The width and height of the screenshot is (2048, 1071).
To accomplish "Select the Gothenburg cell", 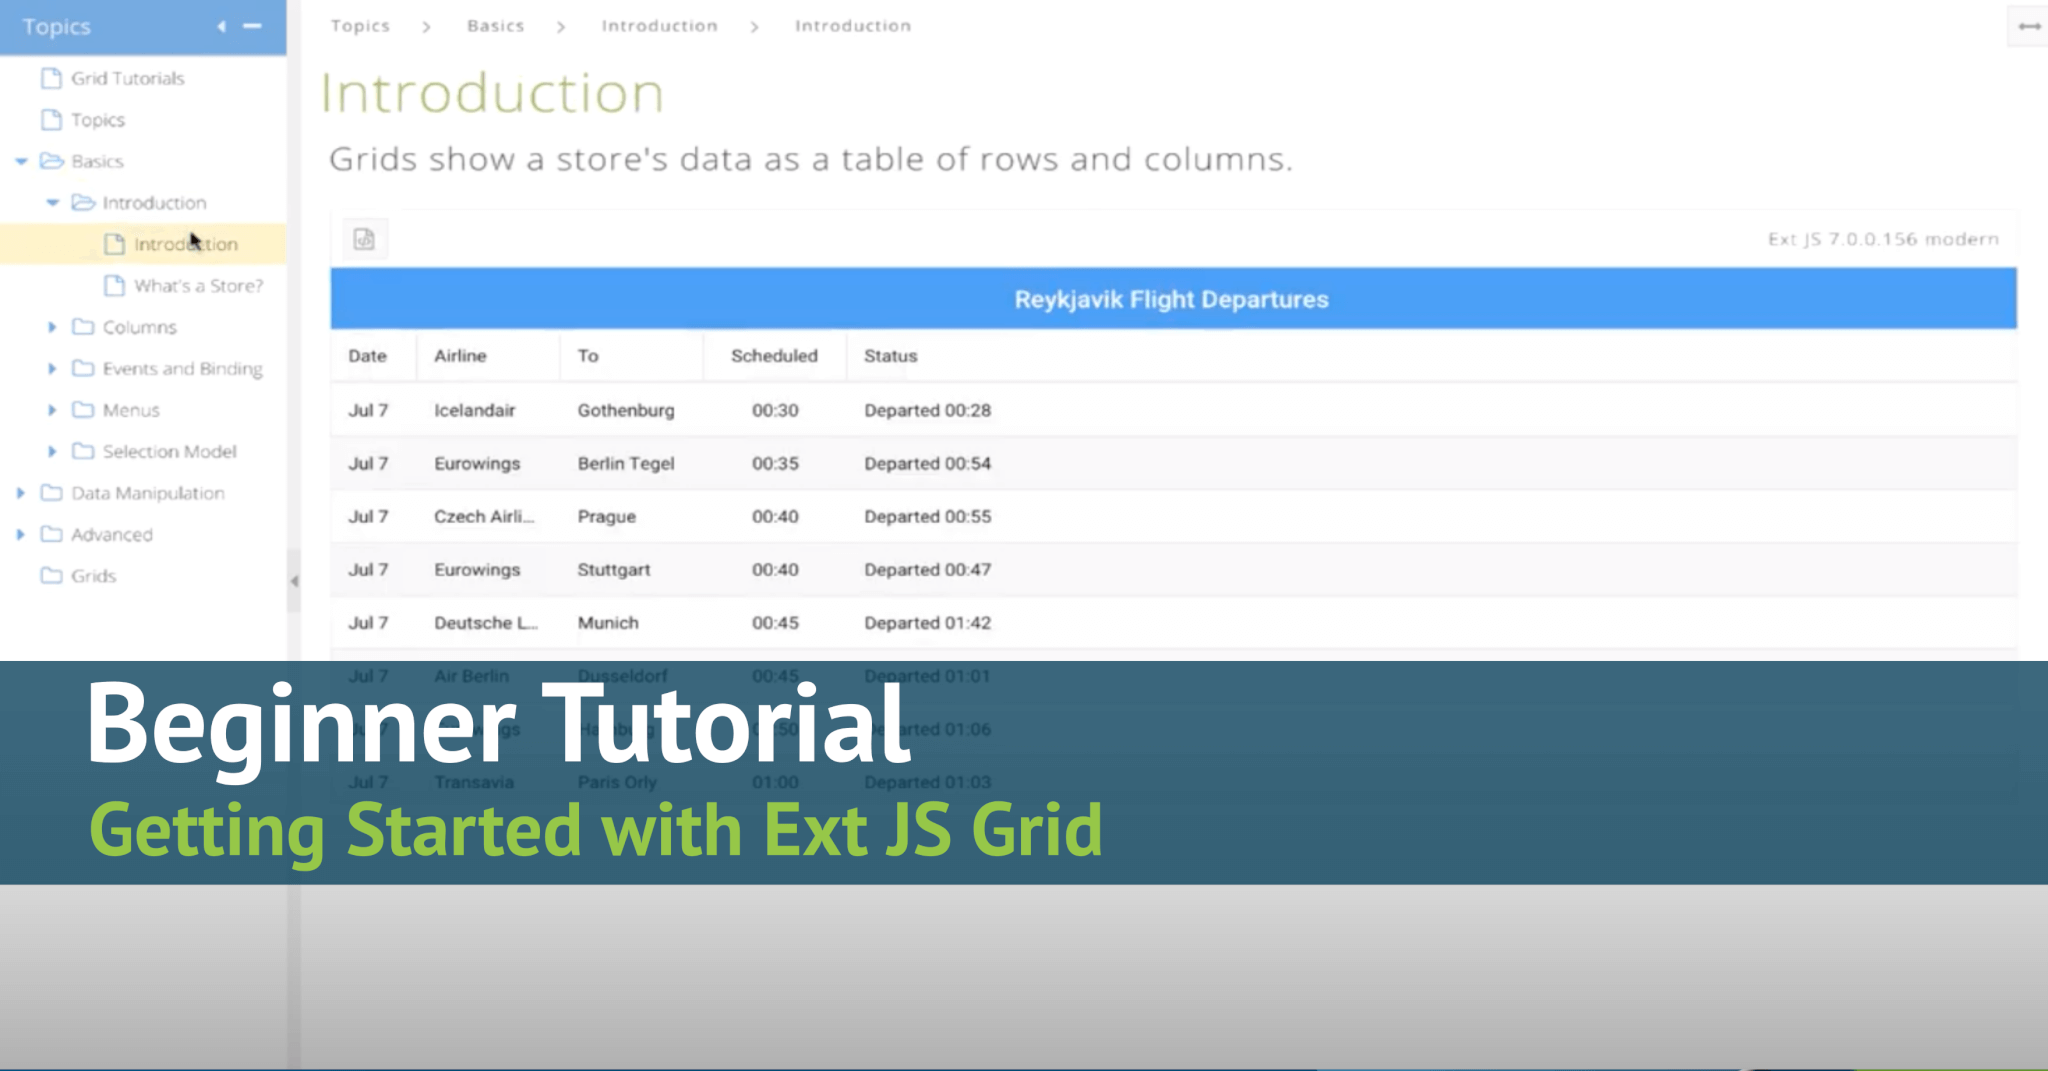I will click(x=631, y=410).
